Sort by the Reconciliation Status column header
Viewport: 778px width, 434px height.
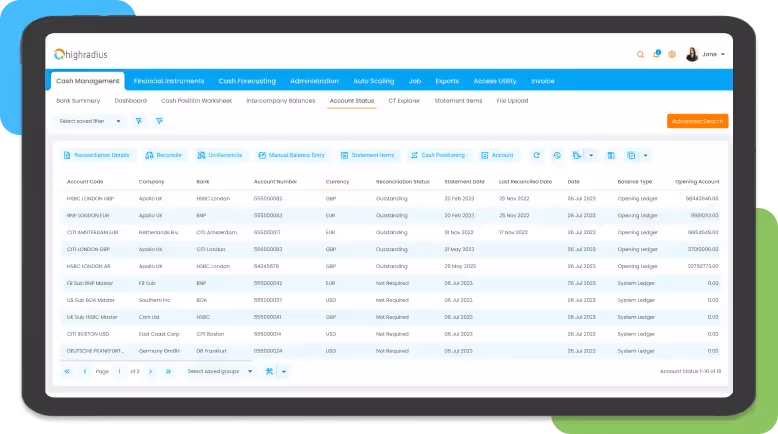tap(402, 182)
